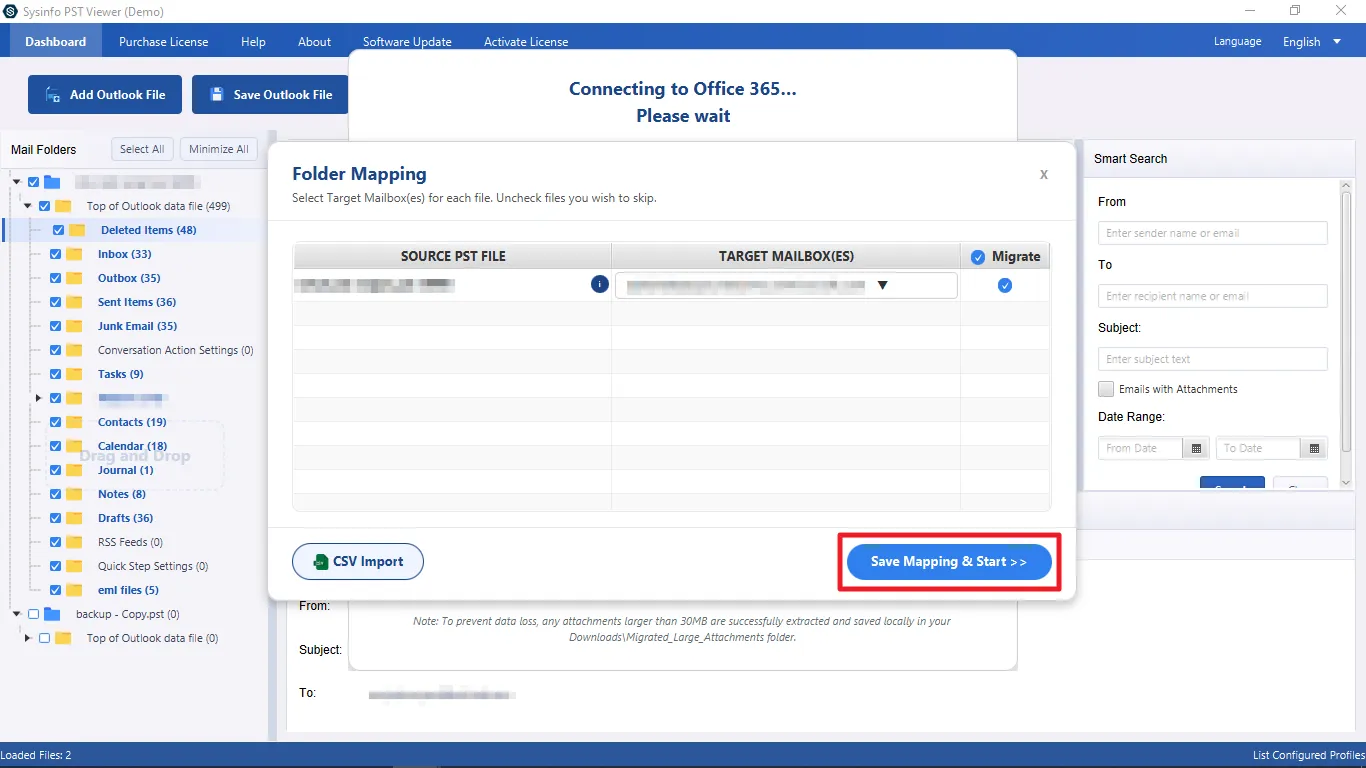Image resolution: width=1366 pixels, height=768 pixels.
Task: Select the Conversation Action Settings (0) folder
Action: (x=176, y=350)
